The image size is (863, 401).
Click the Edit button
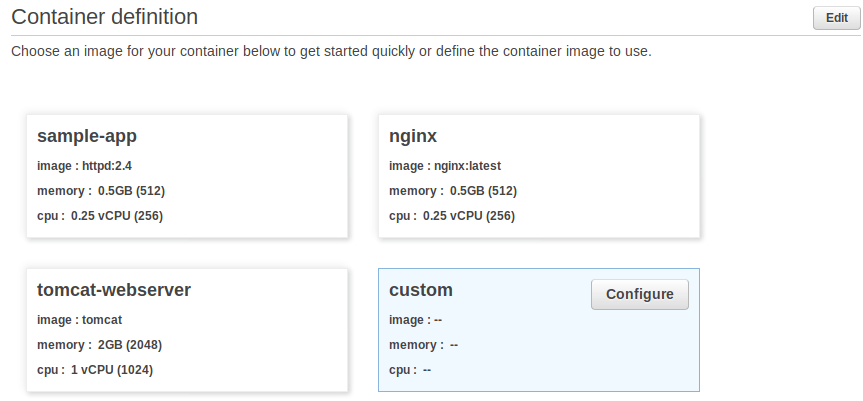coord(835,18)
